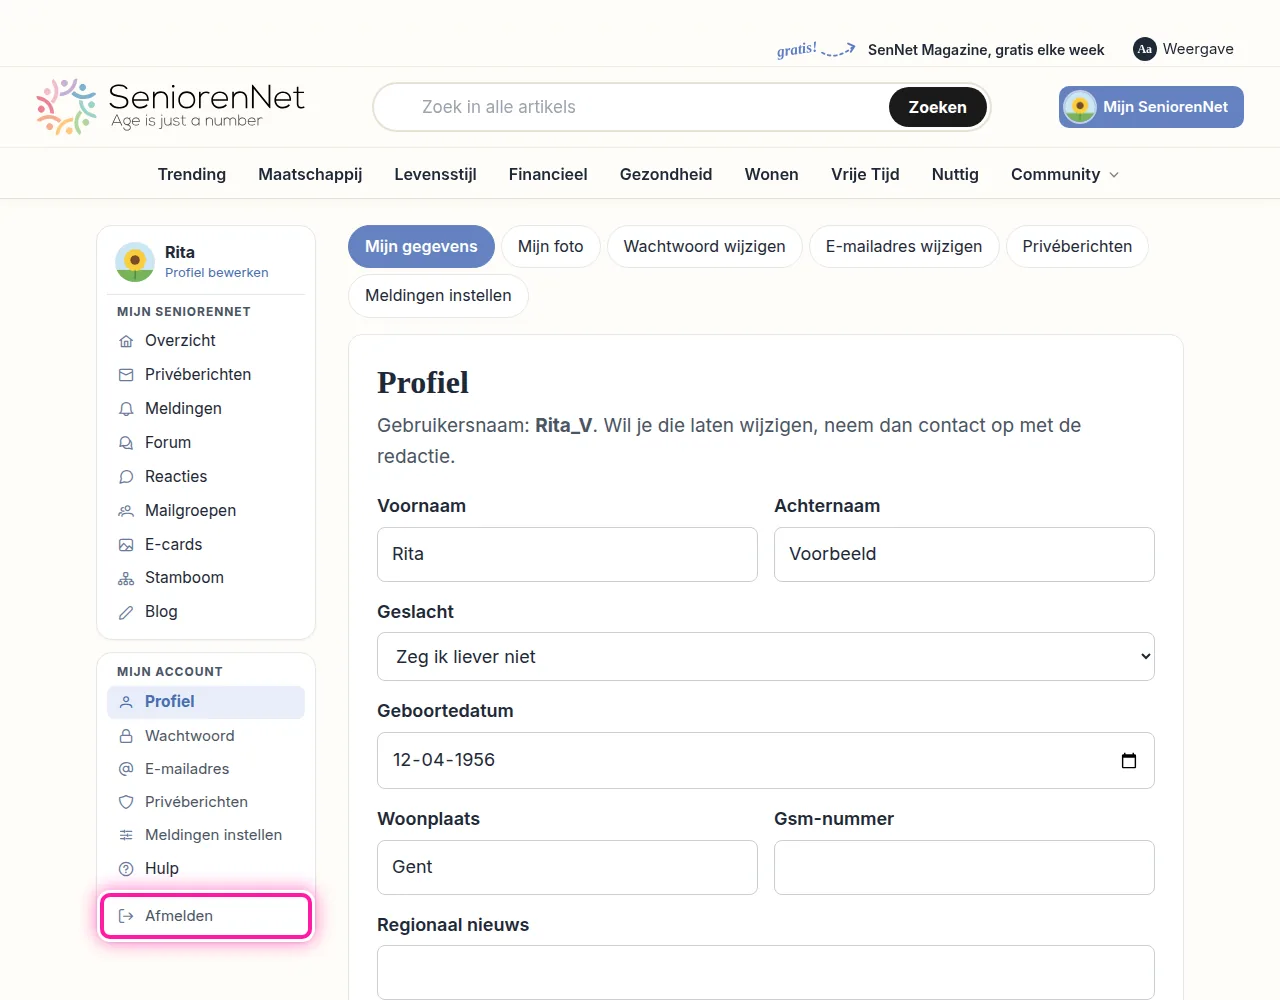Open the Wachtwoord wijzigen tab
This screenshot has height=1000, width=1280.
tap(705, 247)
